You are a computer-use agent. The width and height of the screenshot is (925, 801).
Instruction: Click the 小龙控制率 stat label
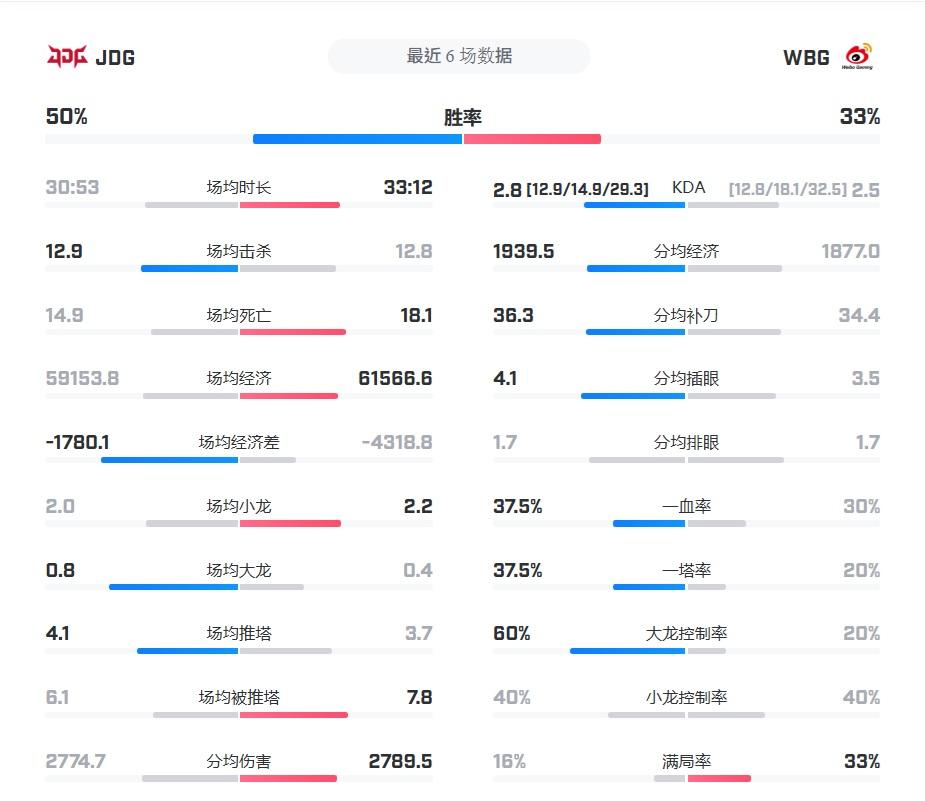point(686,698)
